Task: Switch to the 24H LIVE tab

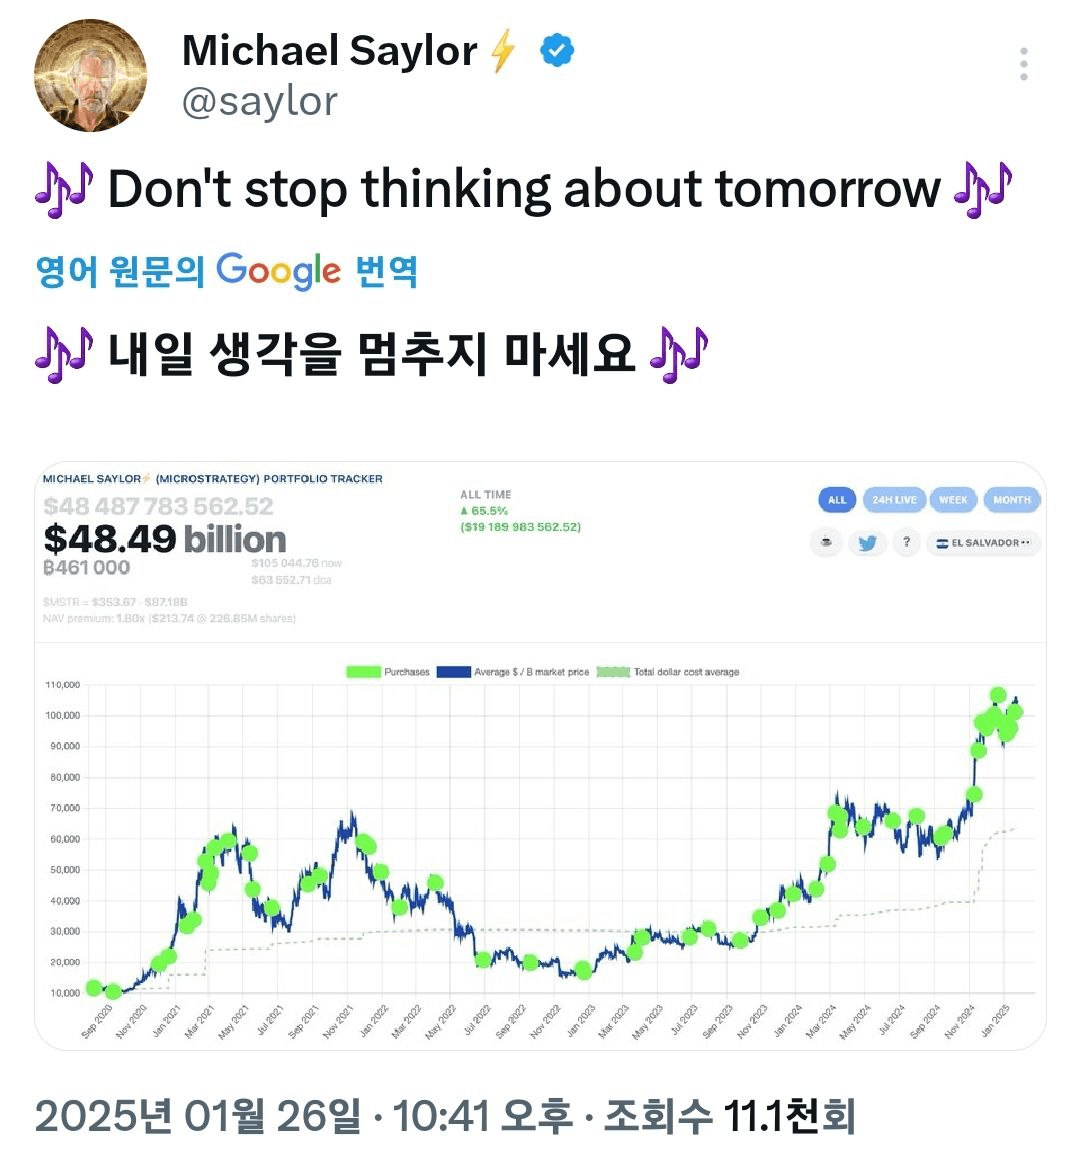Action: pyautogui.click(x=894, y=500)
